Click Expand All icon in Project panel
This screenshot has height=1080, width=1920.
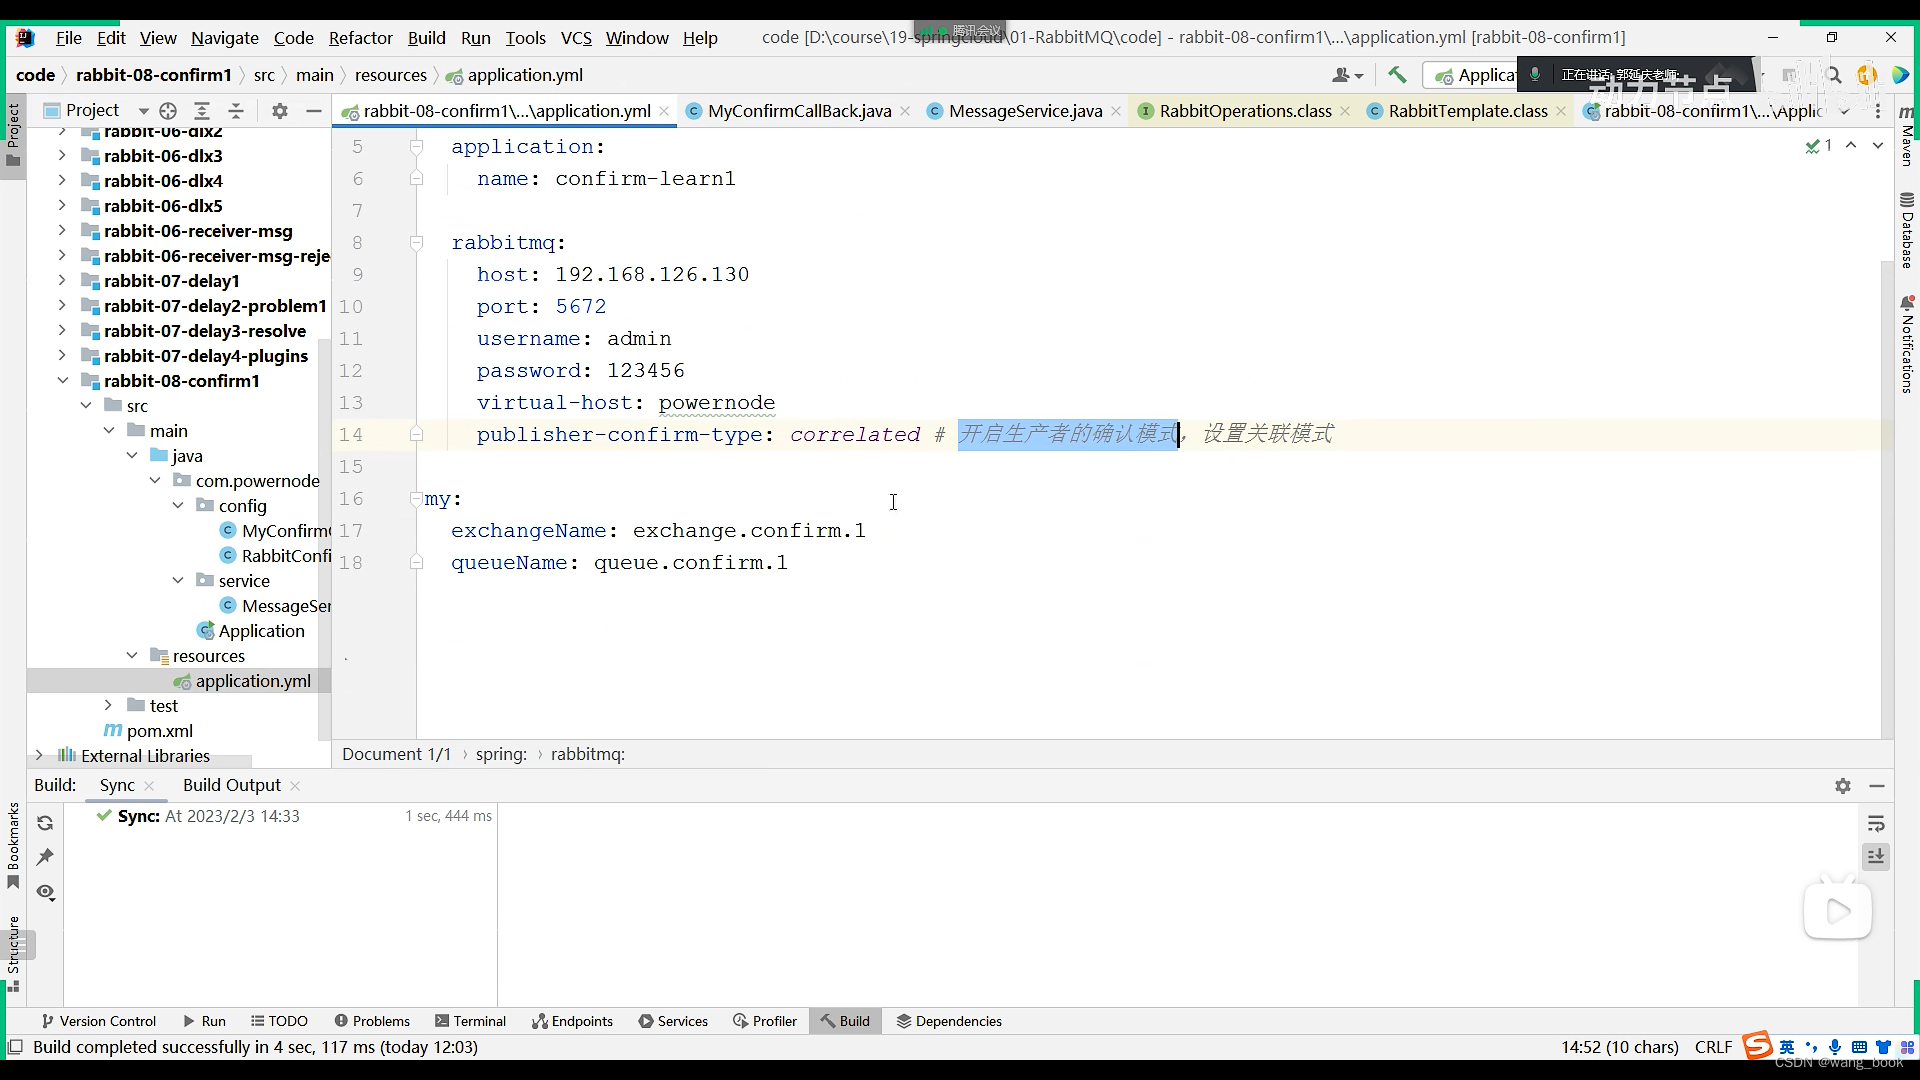(202, 111)
